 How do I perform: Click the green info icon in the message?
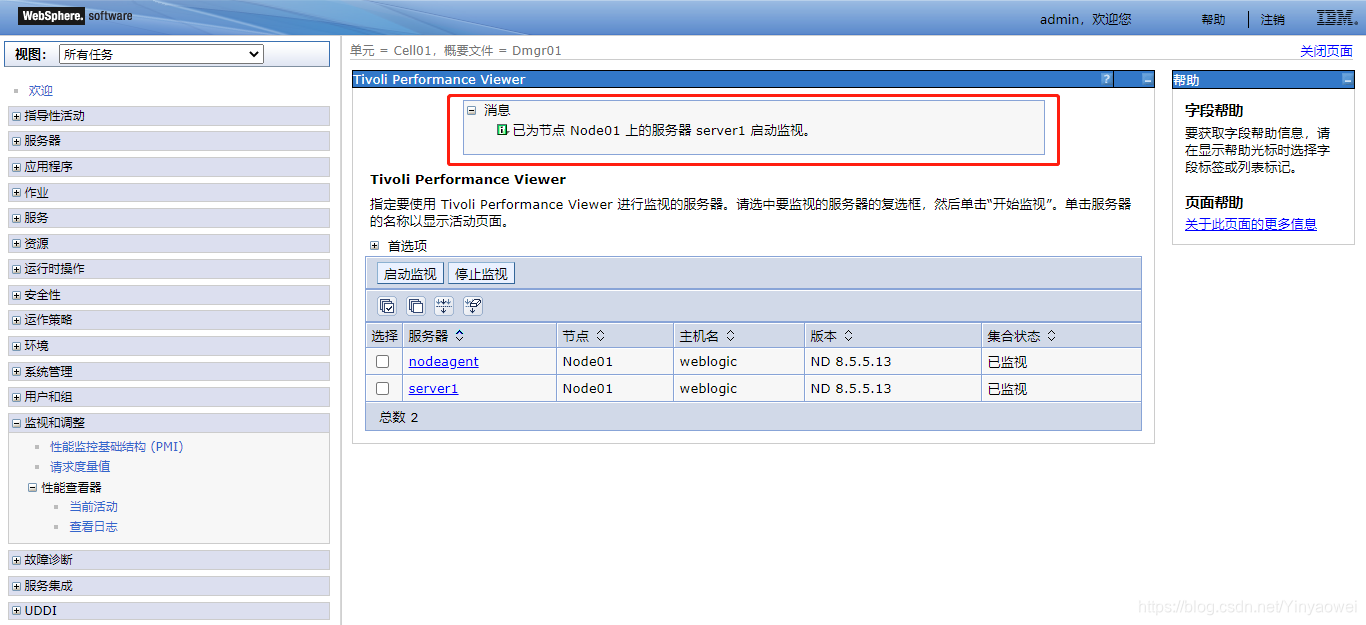502,130
